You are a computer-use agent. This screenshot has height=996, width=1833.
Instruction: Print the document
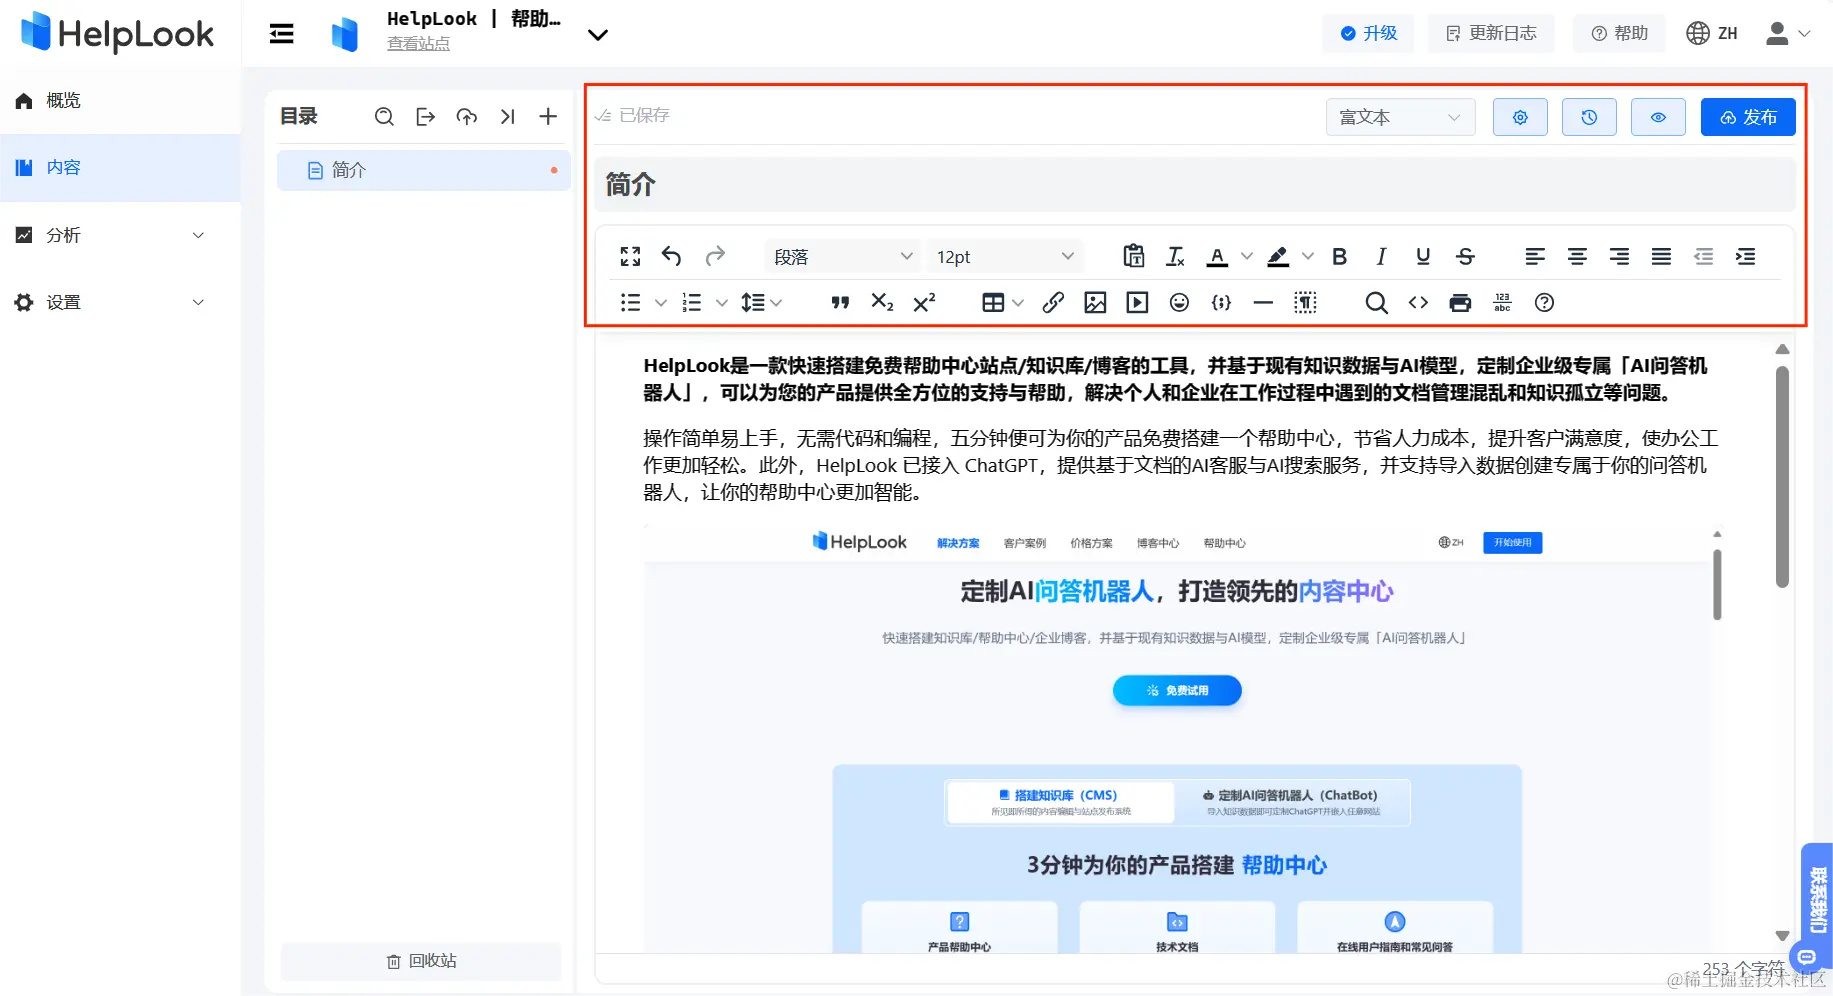pyautogui.click(x=1460, y=303)
